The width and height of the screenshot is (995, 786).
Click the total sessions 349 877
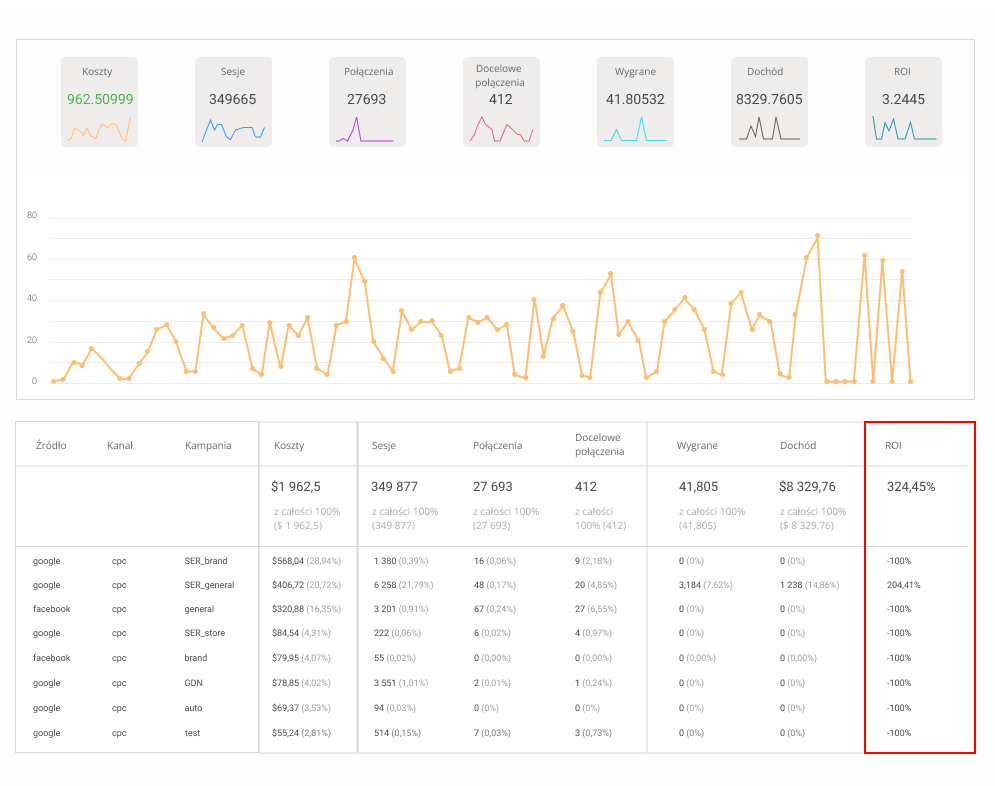(x=394, y=487)
